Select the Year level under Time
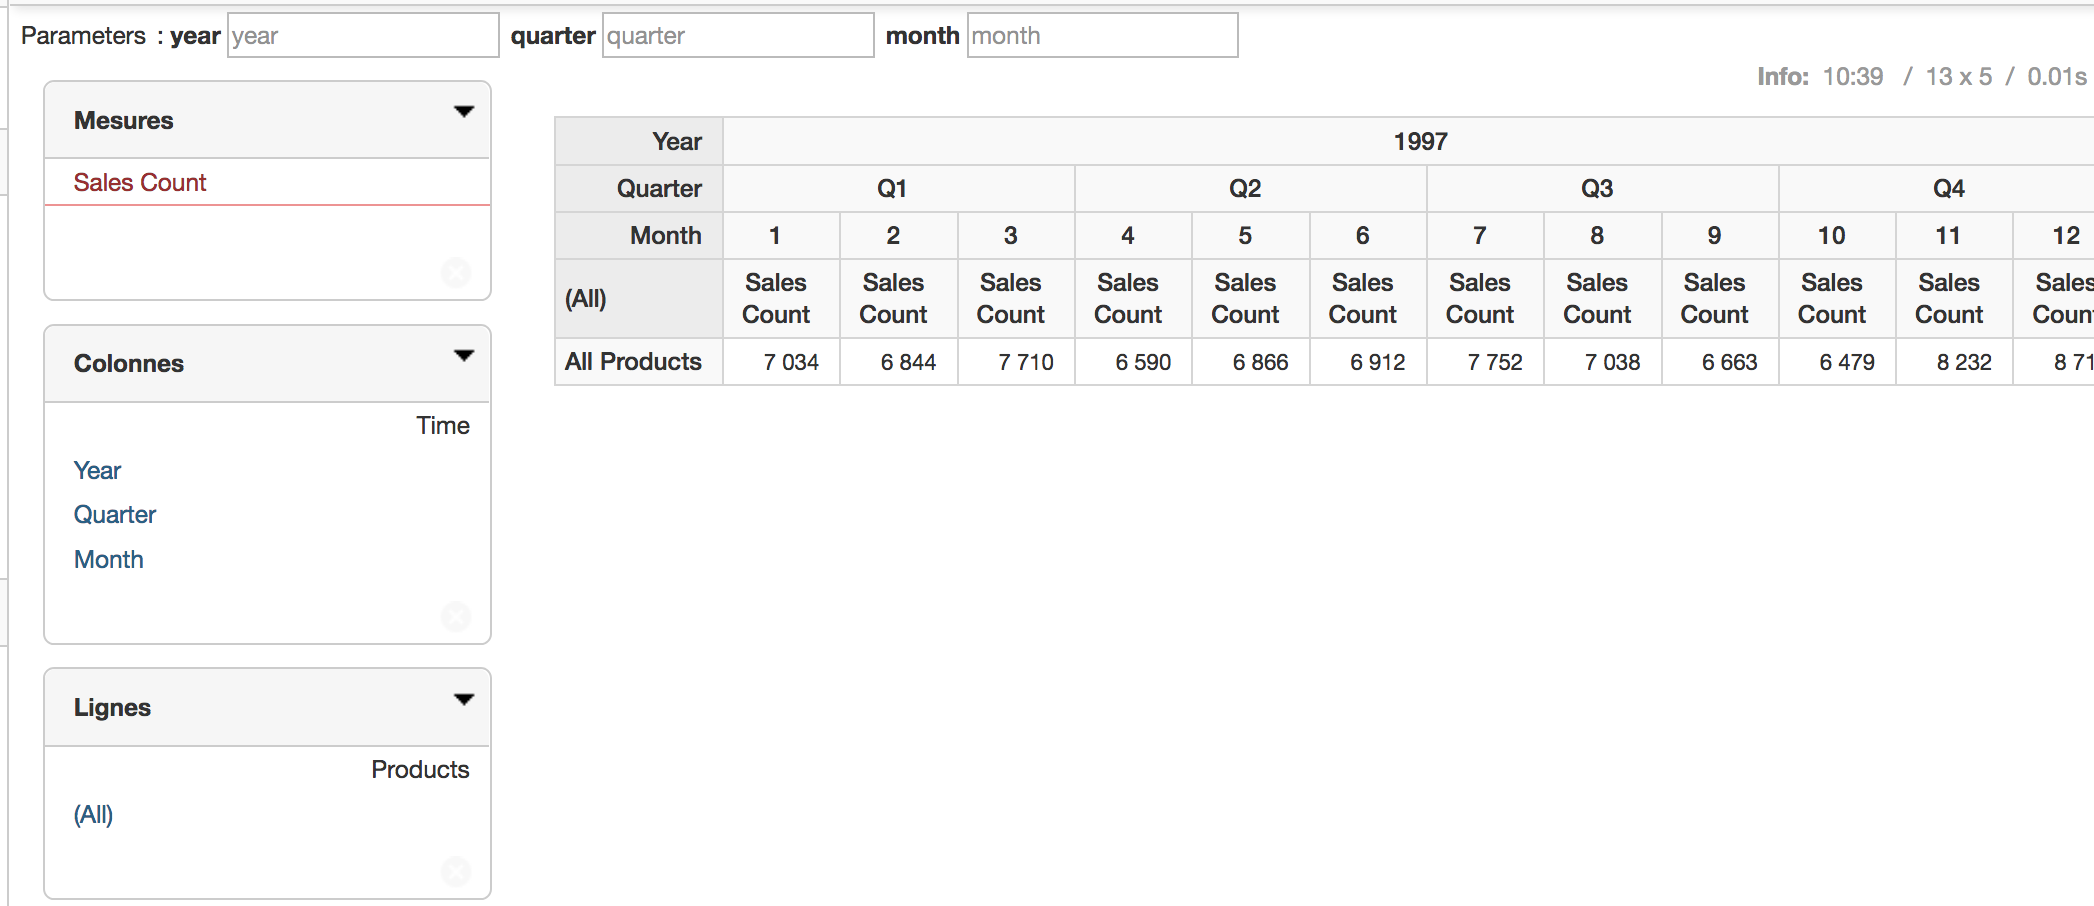 [x=97, y=470]
